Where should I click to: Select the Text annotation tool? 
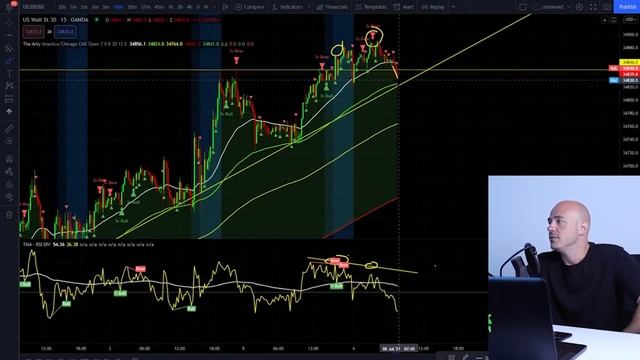9,73
